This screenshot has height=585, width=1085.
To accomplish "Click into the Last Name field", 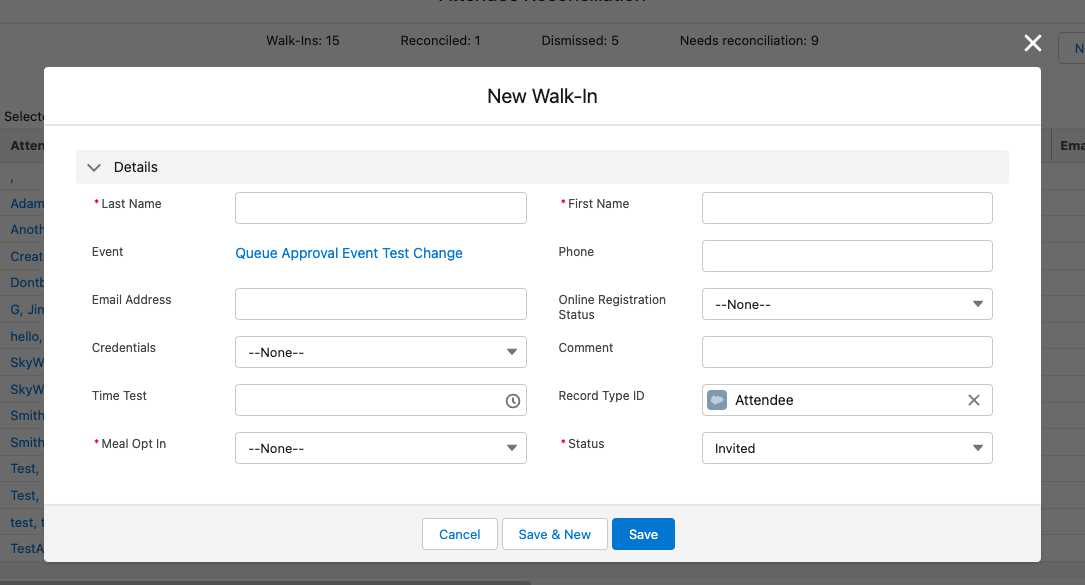I will pyautogui.click(x=380, y=208).
